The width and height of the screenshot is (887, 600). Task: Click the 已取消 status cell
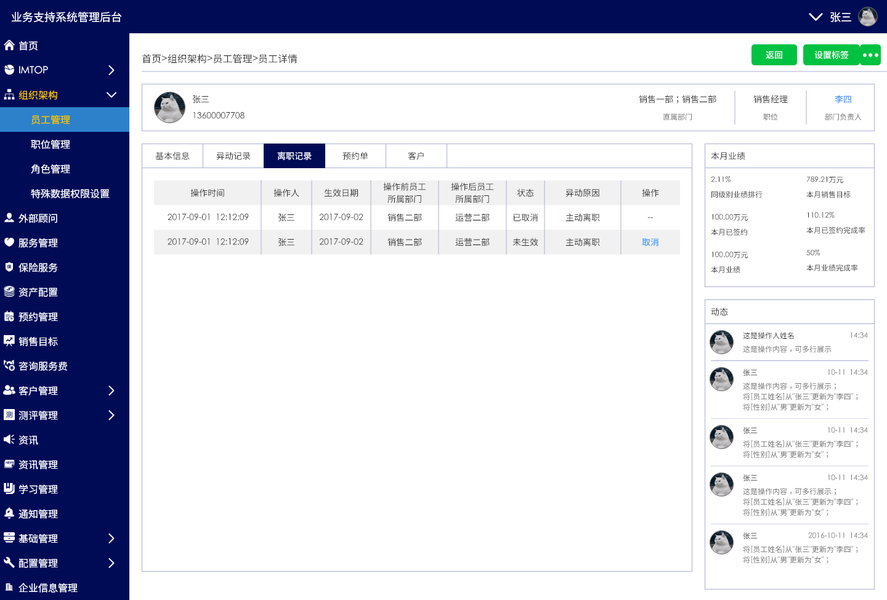pos(526,217)
